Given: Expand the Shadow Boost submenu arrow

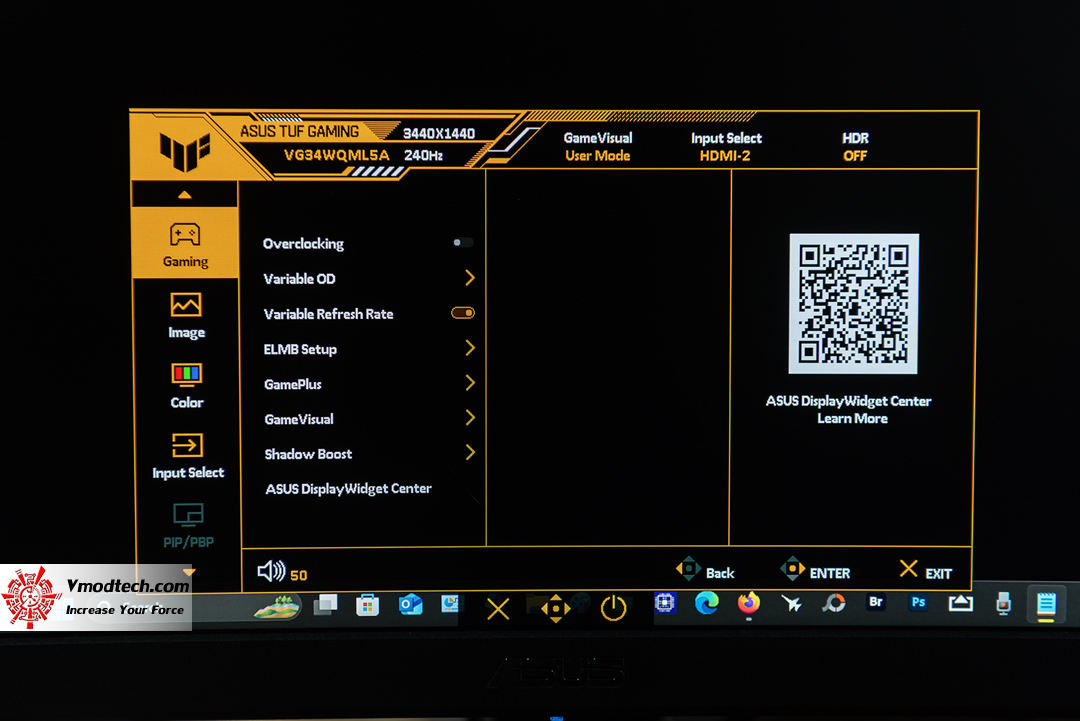Looking at the screenshot, I should tap(470, 452).
